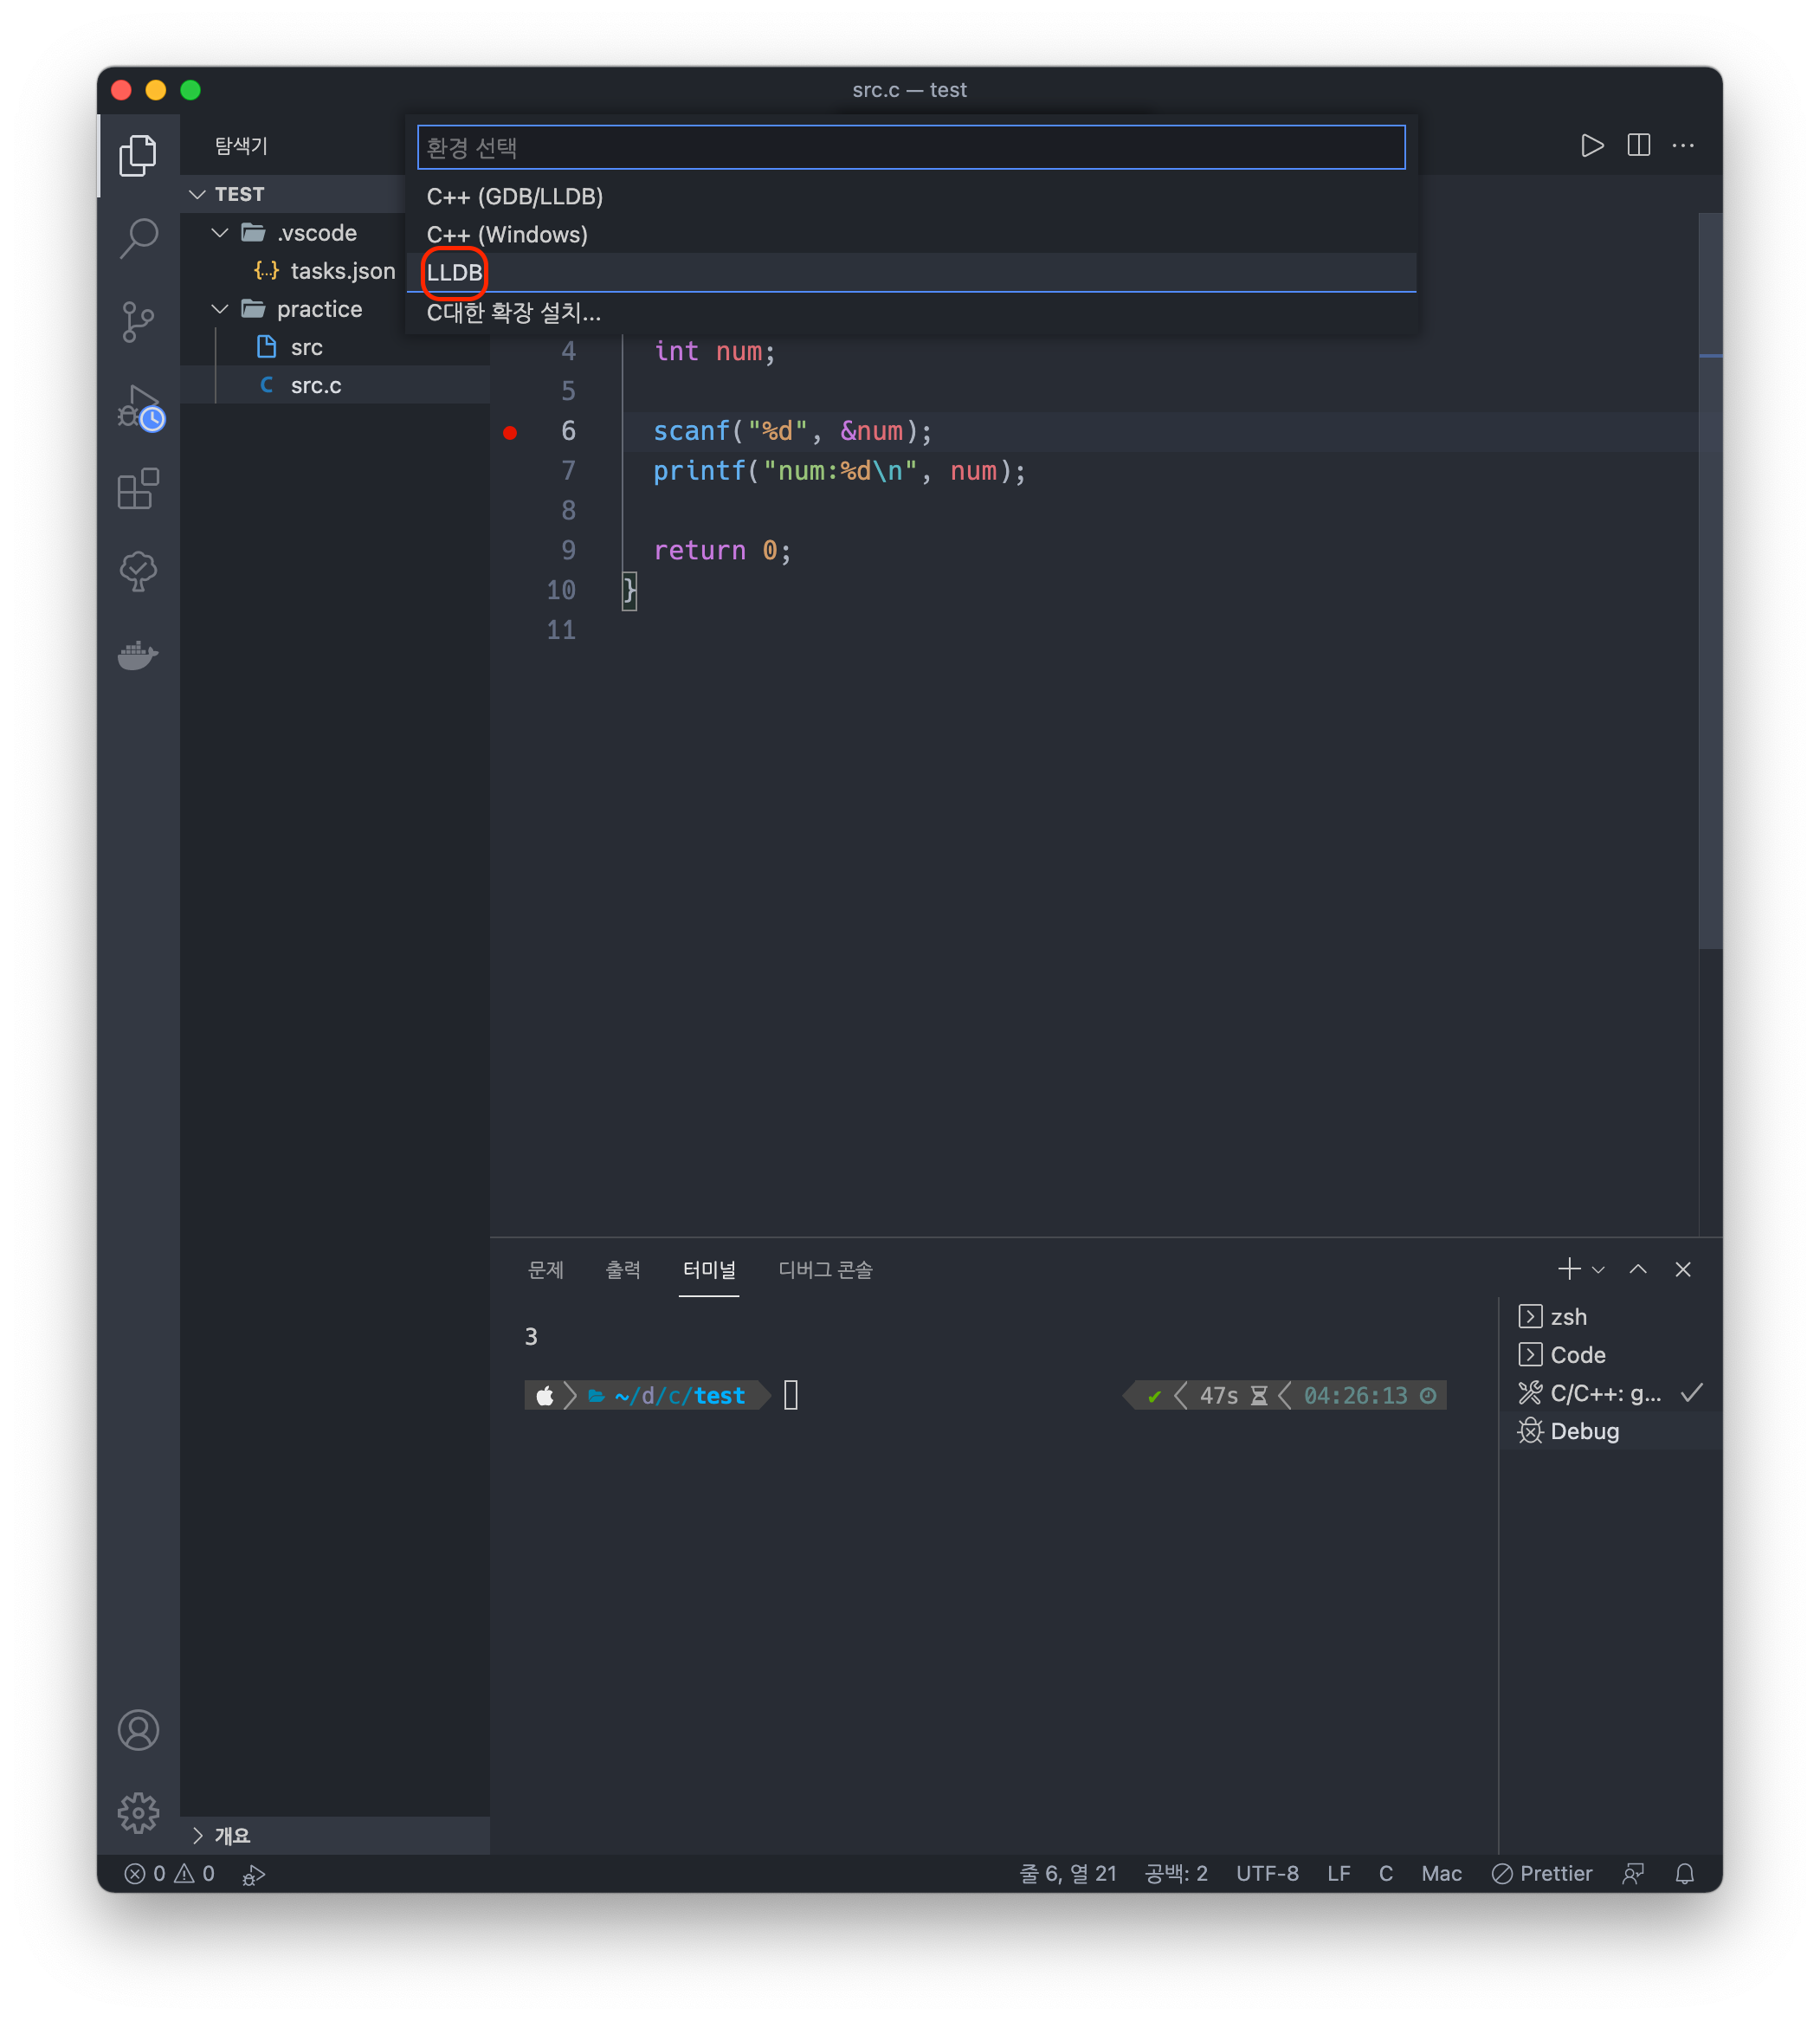Toggle the breakpoint on line 6
The image size is (1820, 2021).
[x=510, y=432]
